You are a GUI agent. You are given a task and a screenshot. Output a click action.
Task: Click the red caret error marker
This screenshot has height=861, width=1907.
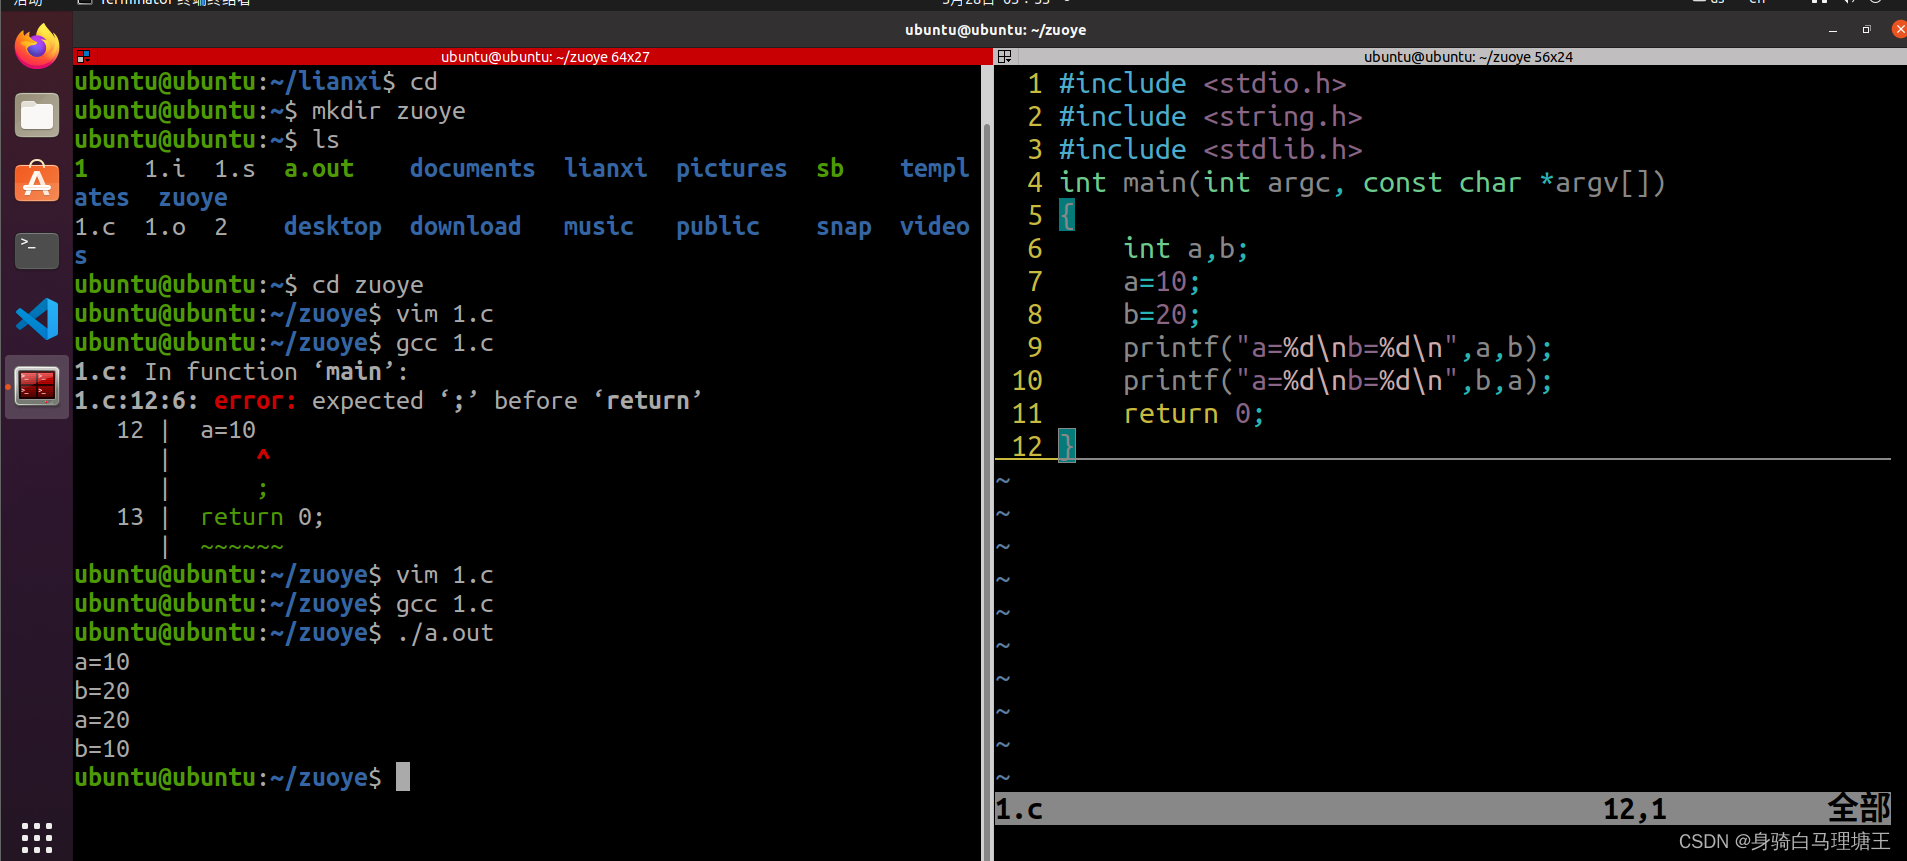(263, 457)
